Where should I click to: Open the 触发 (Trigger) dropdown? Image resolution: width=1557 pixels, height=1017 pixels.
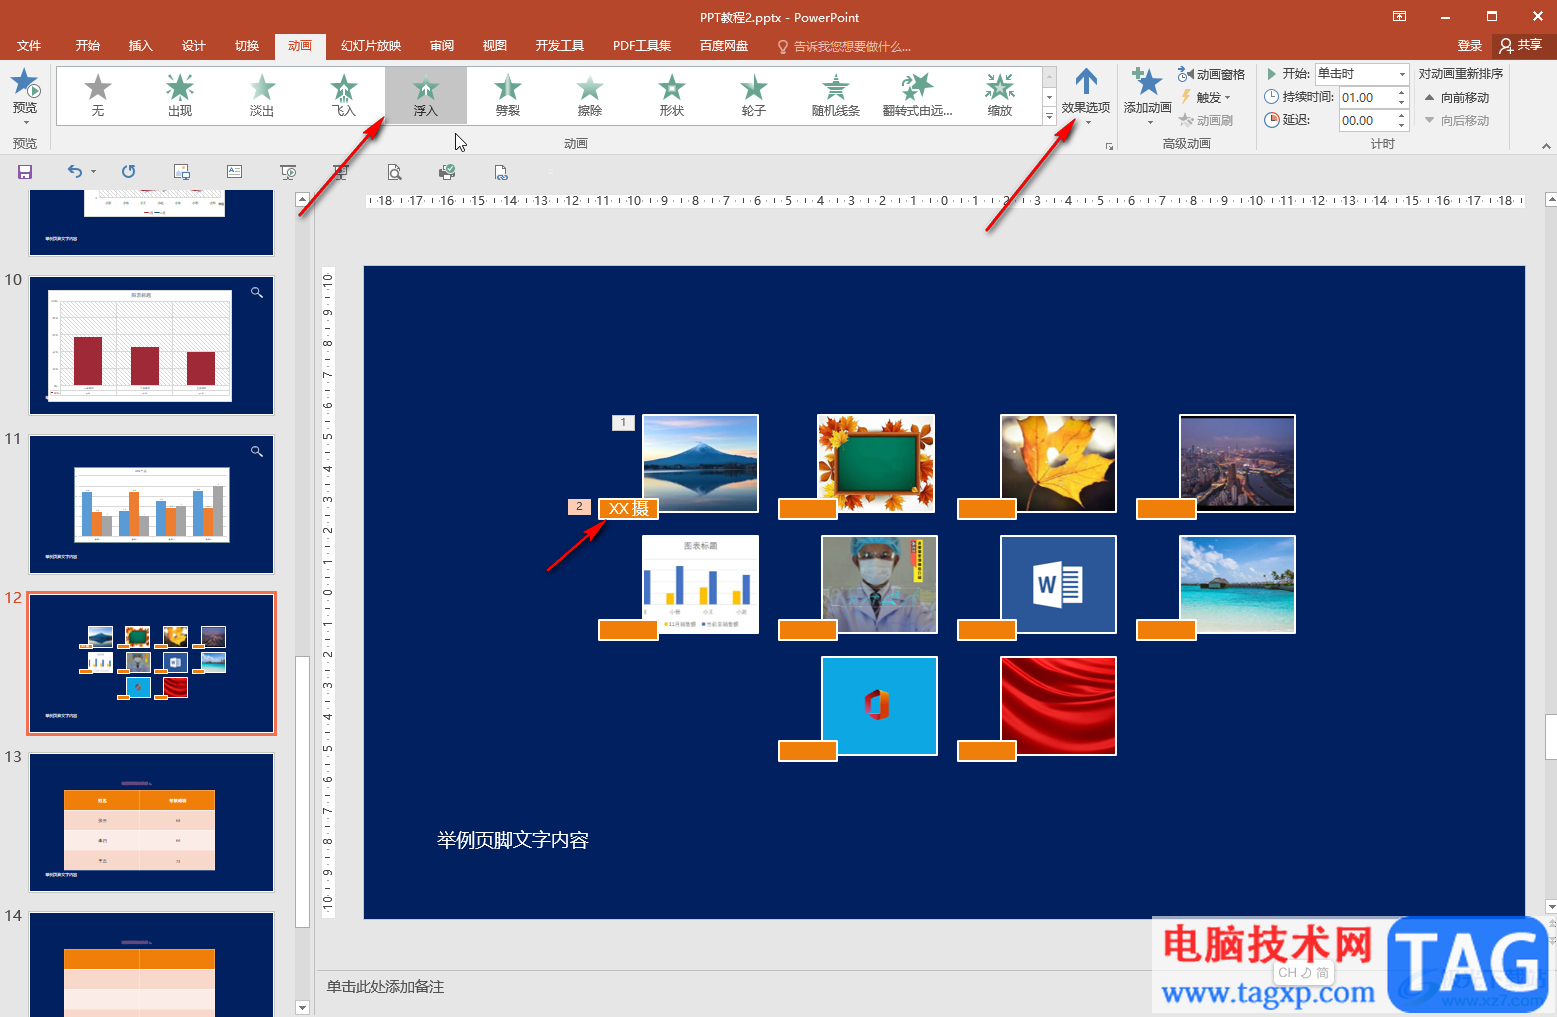[1206, 97]
